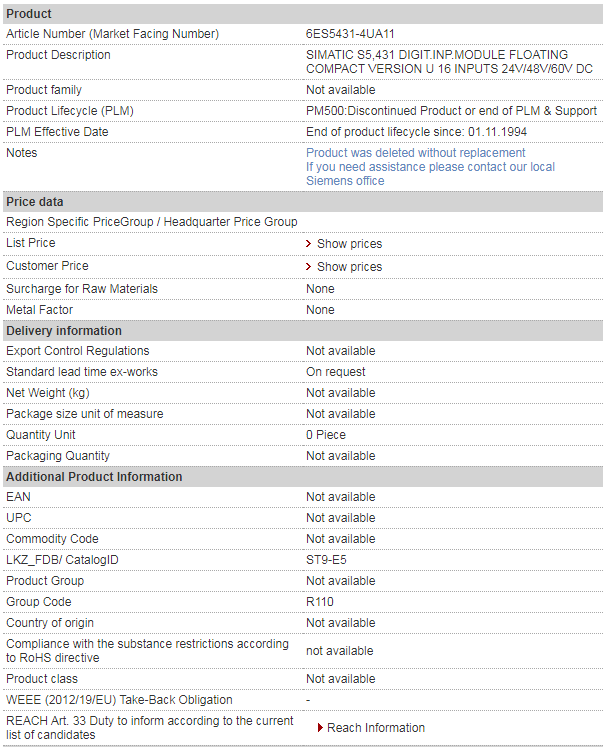This screenshot has width=607, height=747.
Task: Click the arrow icon next to List Price
Action: click(308, 244)
